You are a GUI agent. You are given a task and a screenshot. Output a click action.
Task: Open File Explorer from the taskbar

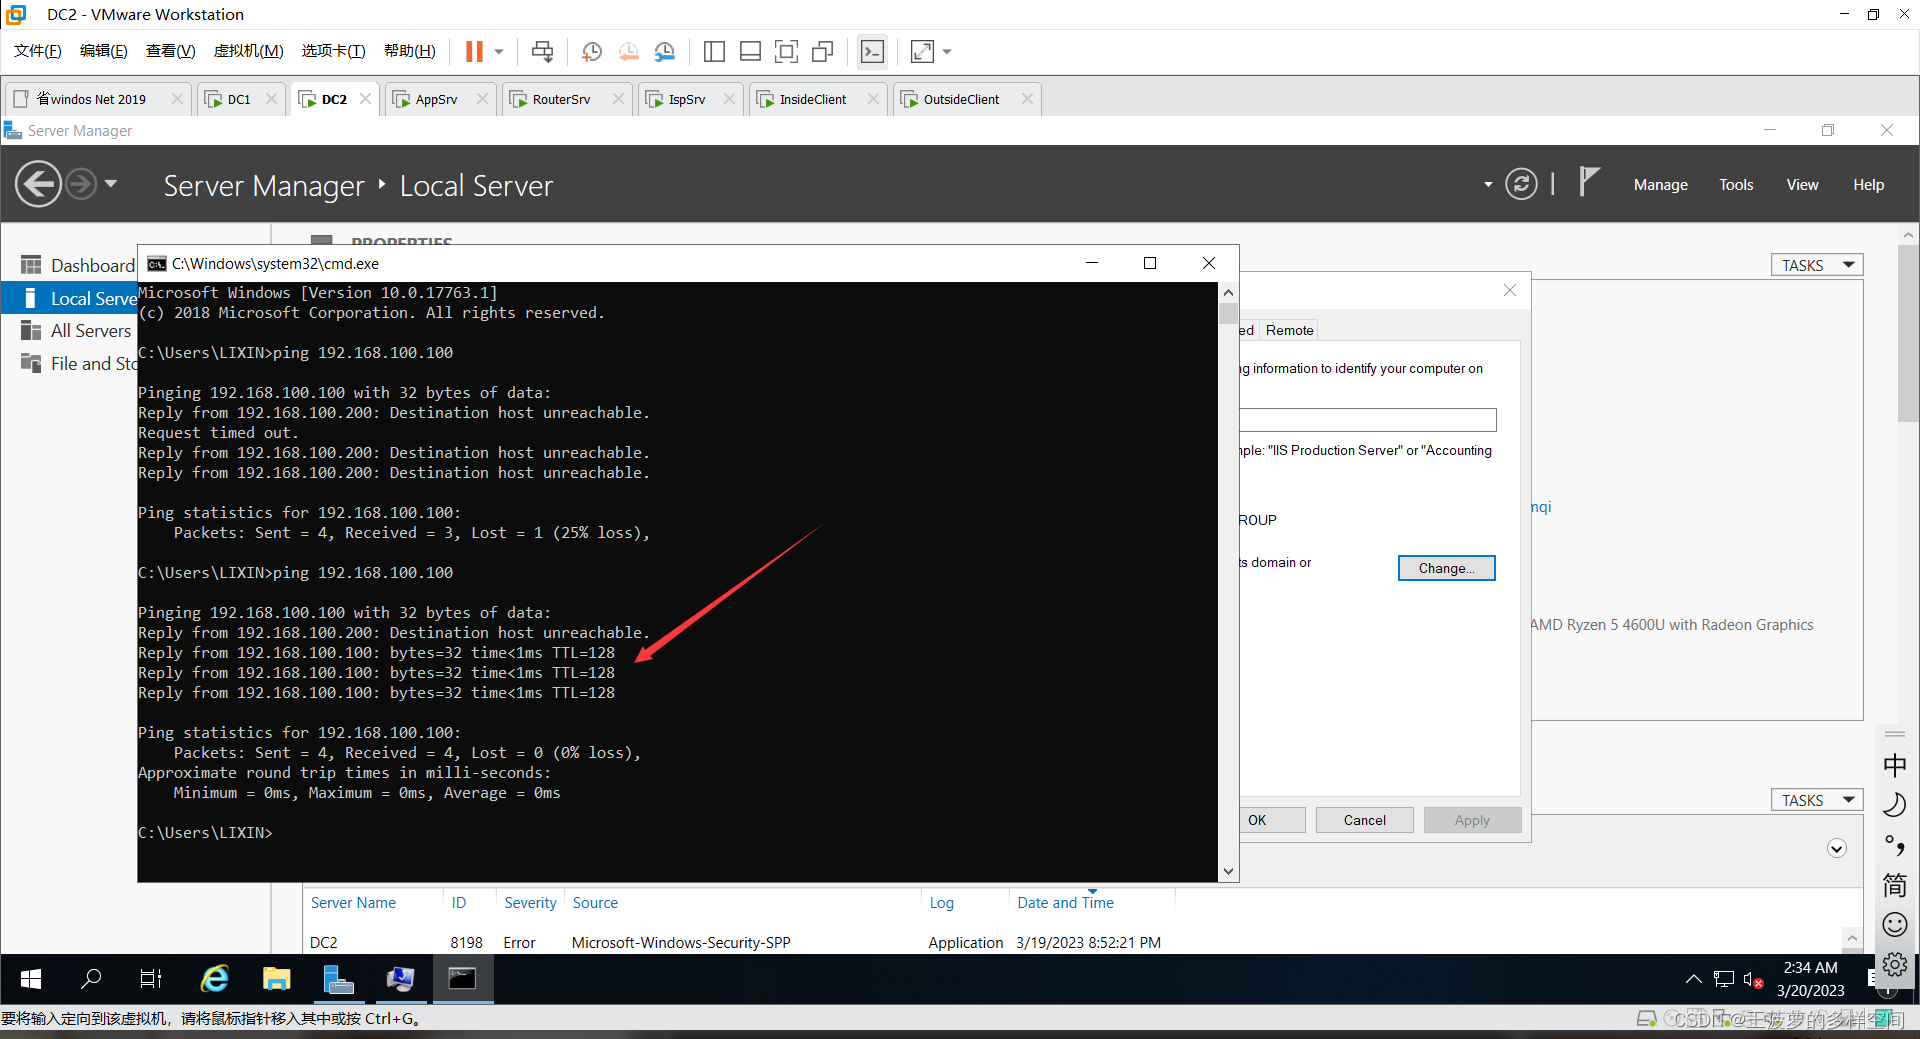click(x=276, y=979)
